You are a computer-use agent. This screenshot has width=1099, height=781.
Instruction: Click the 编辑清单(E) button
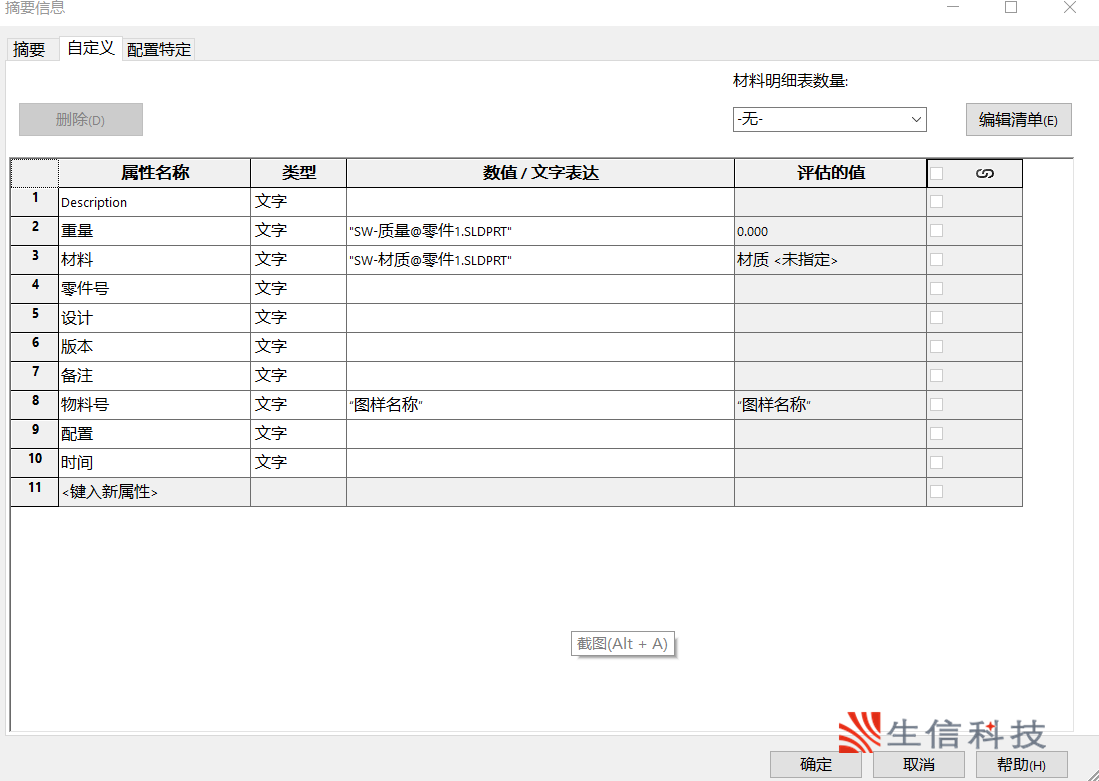click(1018, 119)
